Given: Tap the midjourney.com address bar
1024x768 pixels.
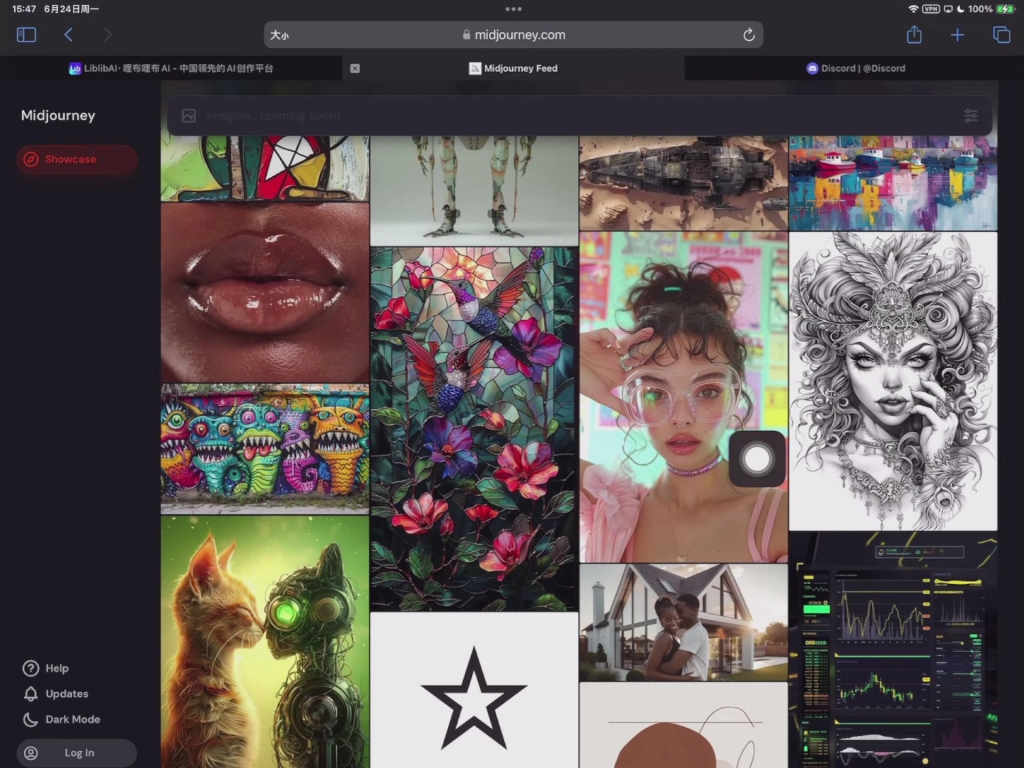Looking at the screenshot, I should point(513,35).
